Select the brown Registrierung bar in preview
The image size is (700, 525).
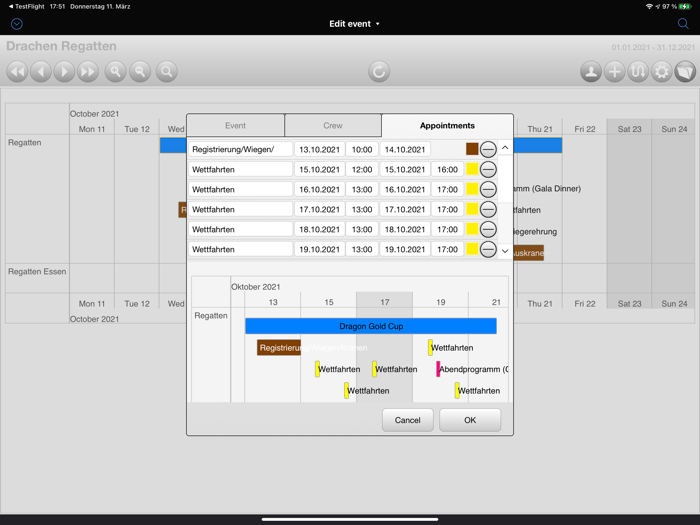click(279, 348)
